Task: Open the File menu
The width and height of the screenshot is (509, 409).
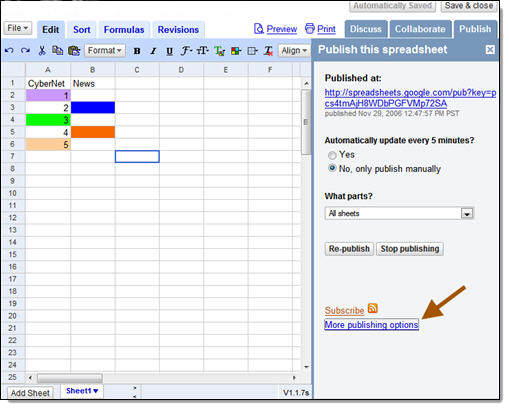Action: (x=18, y=28)
